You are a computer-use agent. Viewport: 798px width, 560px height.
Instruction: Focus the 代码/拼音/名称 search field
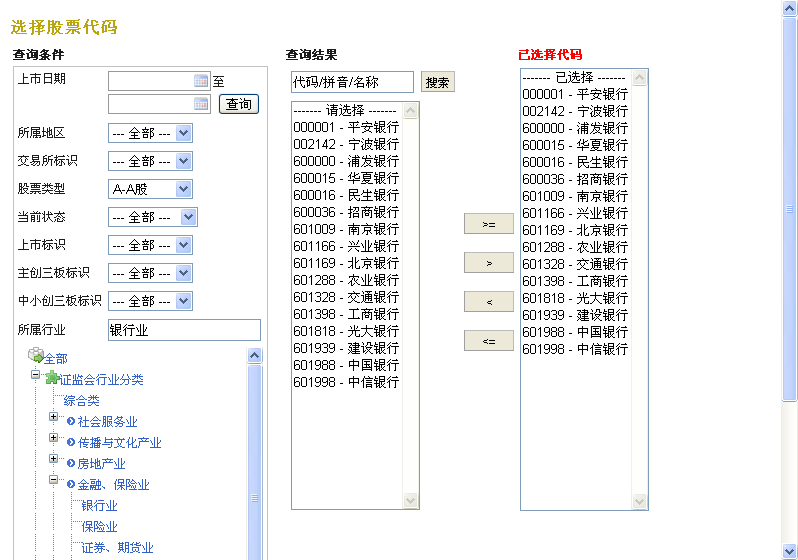pyautogui.click(x=352, y=82)
